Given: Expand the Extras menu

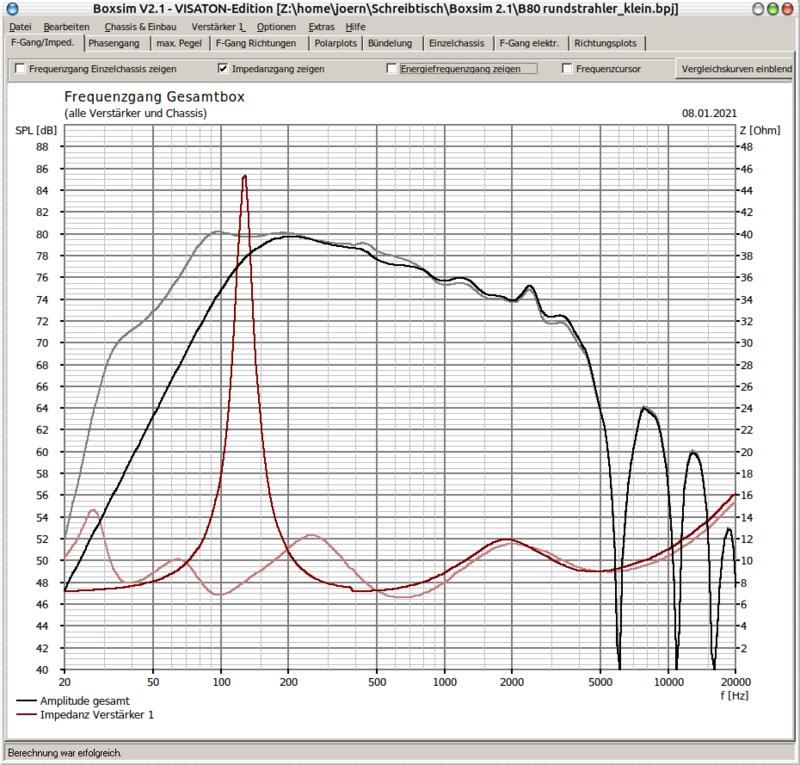Looking at the screenshot, I should coord(322,26).
